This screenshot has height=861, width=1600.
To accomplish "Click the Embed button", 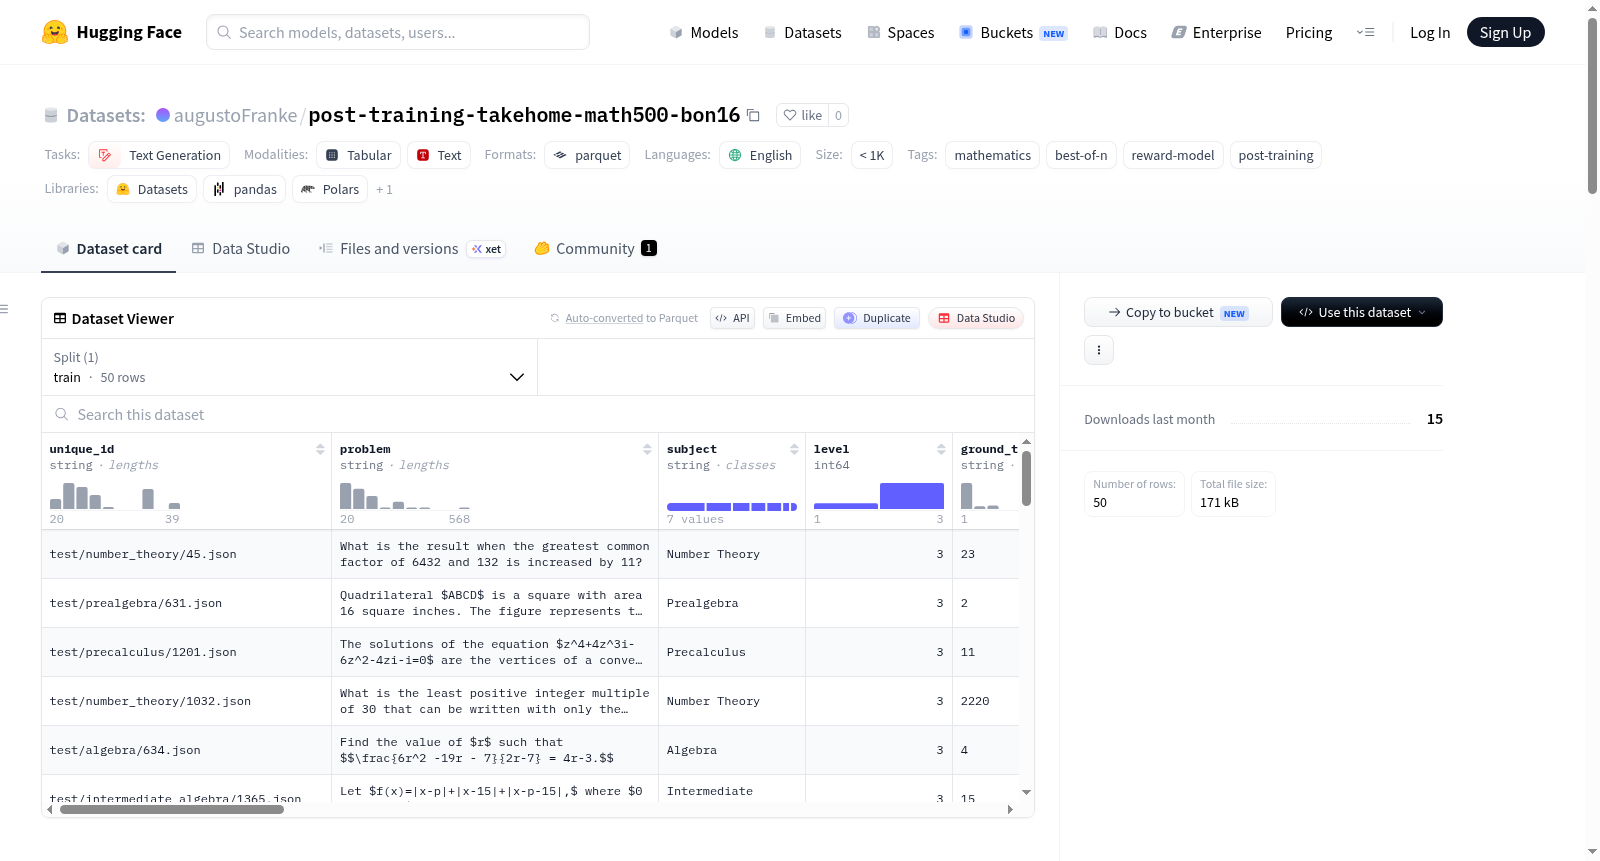I will click(x=794, y=318).
